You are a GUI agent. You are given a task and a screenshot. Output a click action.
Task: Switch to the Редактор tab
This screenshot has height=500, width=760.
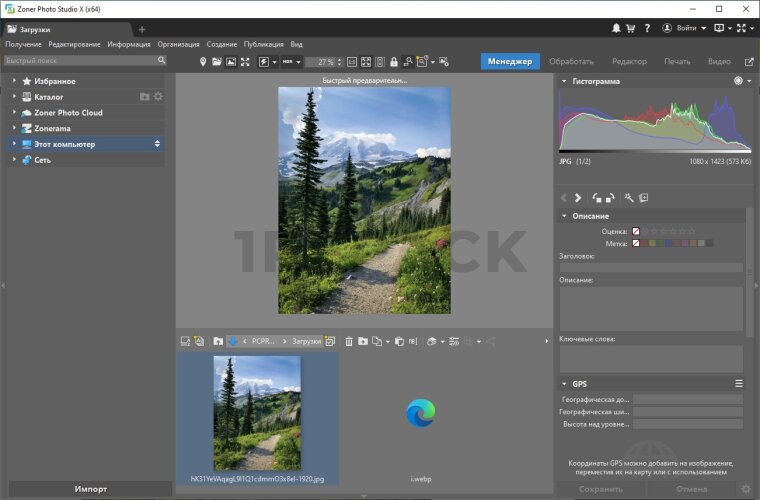click(x=629, y=62)
